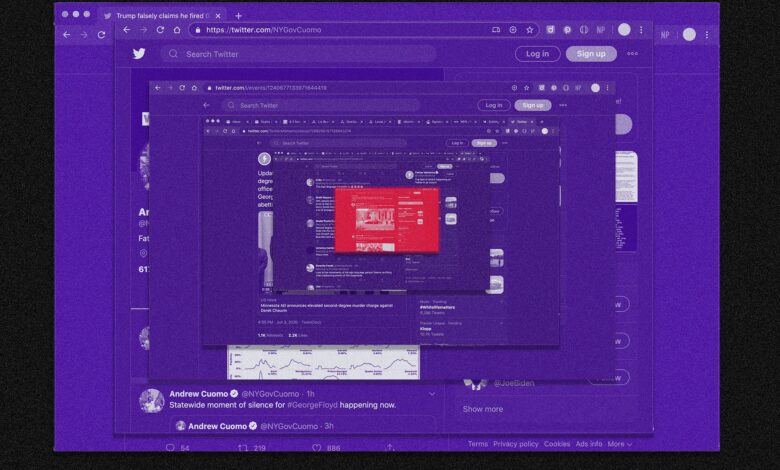This screenshot has width=780, height=470.
Task: Reload the page in the outermost browser window
Action: (x=101, y=35)
